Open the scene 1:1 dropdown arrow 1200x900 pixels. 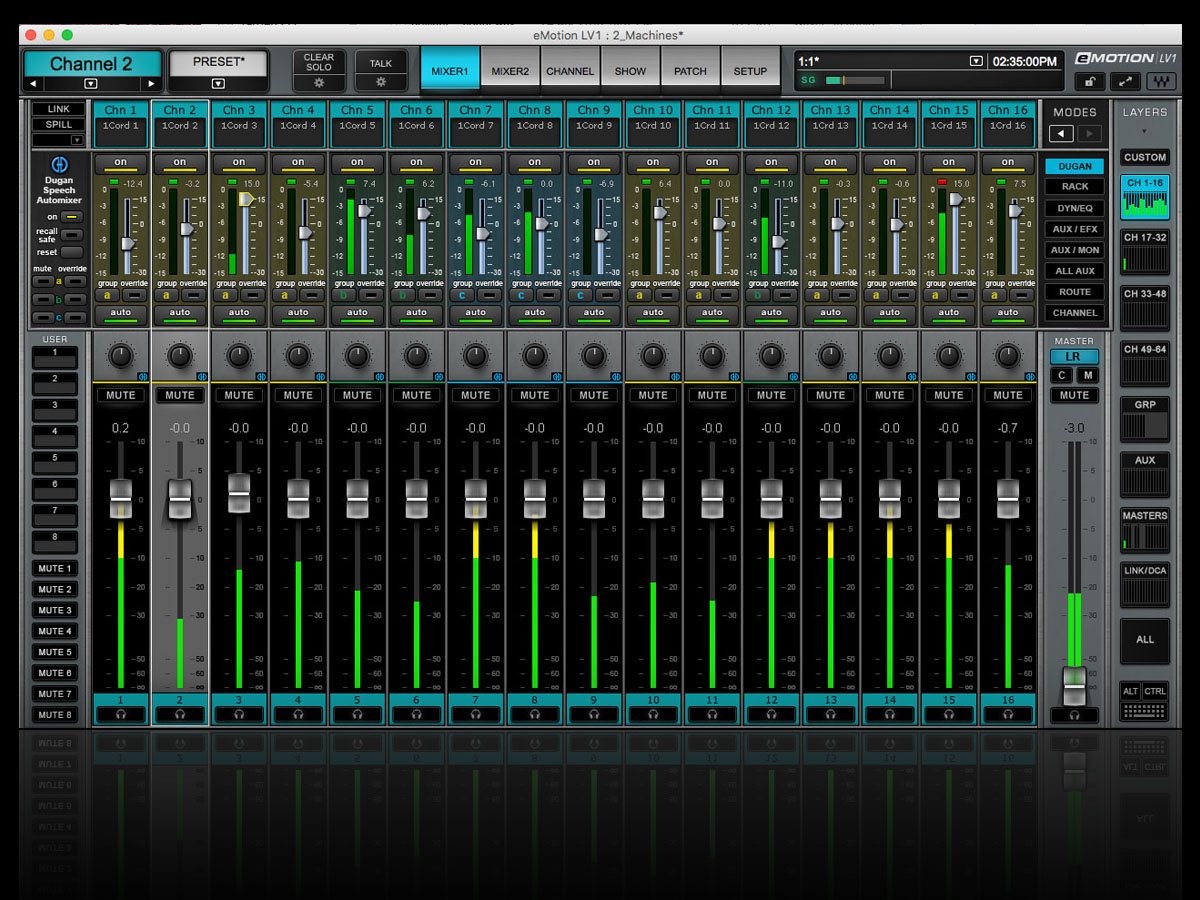pos(976,61)
